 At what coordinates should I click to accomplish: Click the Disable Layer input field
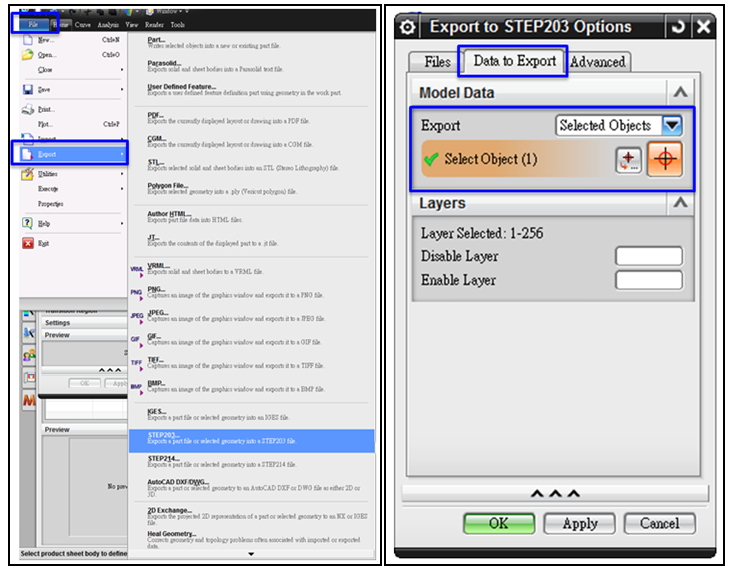(x=648, y=256)
